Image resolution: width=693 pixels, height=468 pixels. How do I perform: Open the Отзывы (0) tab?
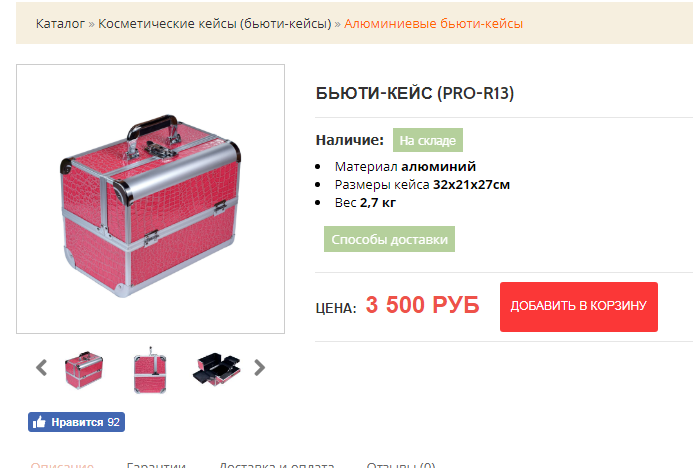click(401, 464)
